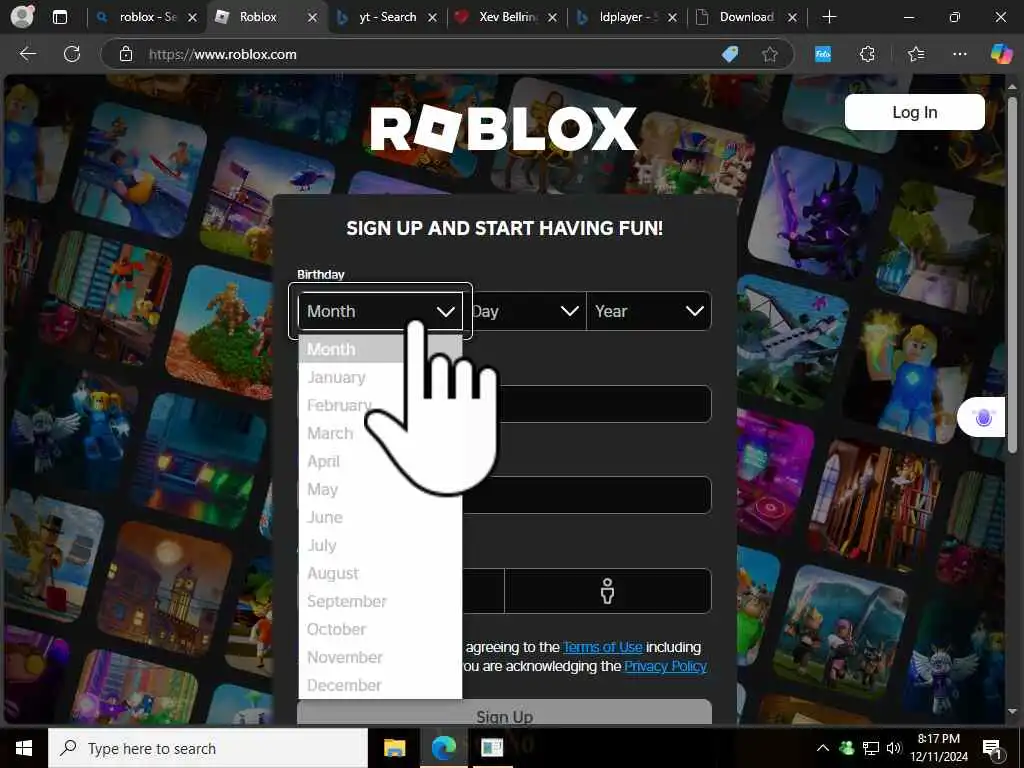Reload the page with refresh icon

(72, 54)
